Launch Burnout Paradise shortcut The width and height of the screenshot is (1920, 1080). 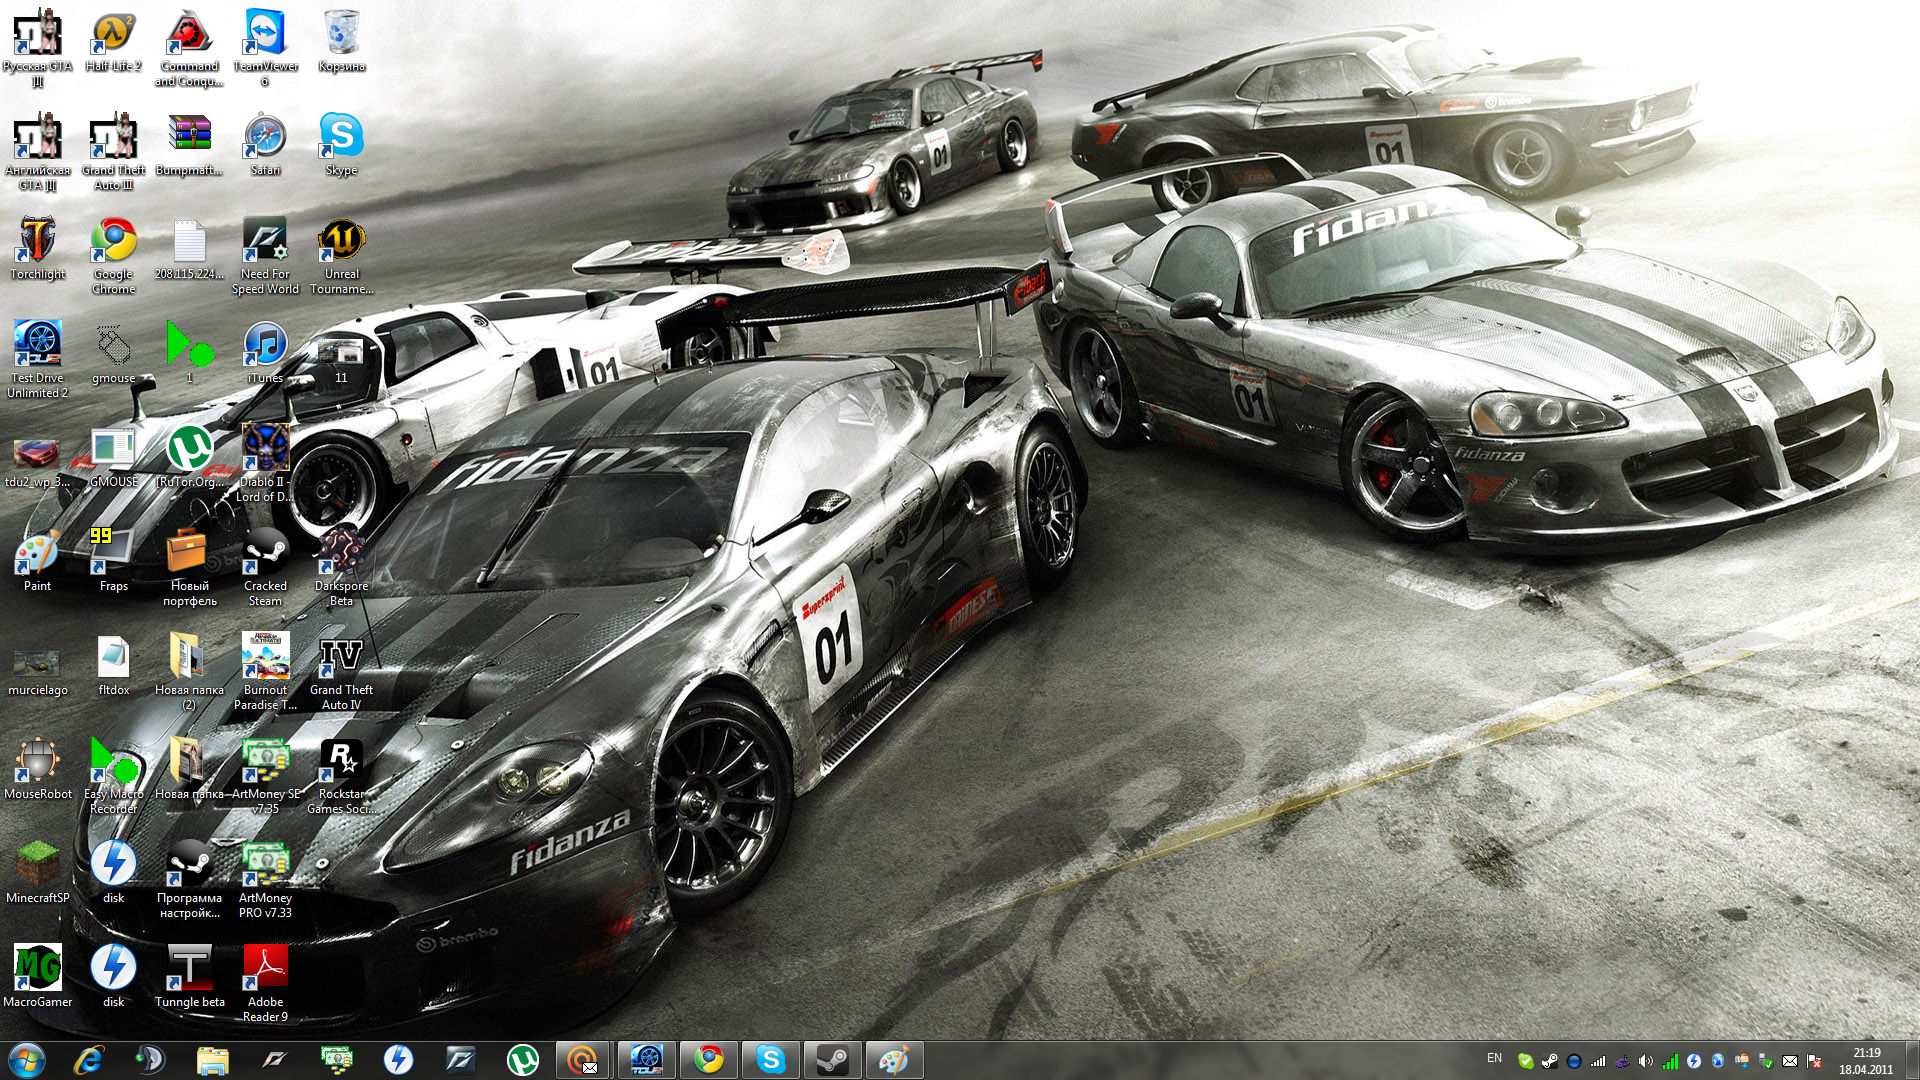[x=265, y=673]
